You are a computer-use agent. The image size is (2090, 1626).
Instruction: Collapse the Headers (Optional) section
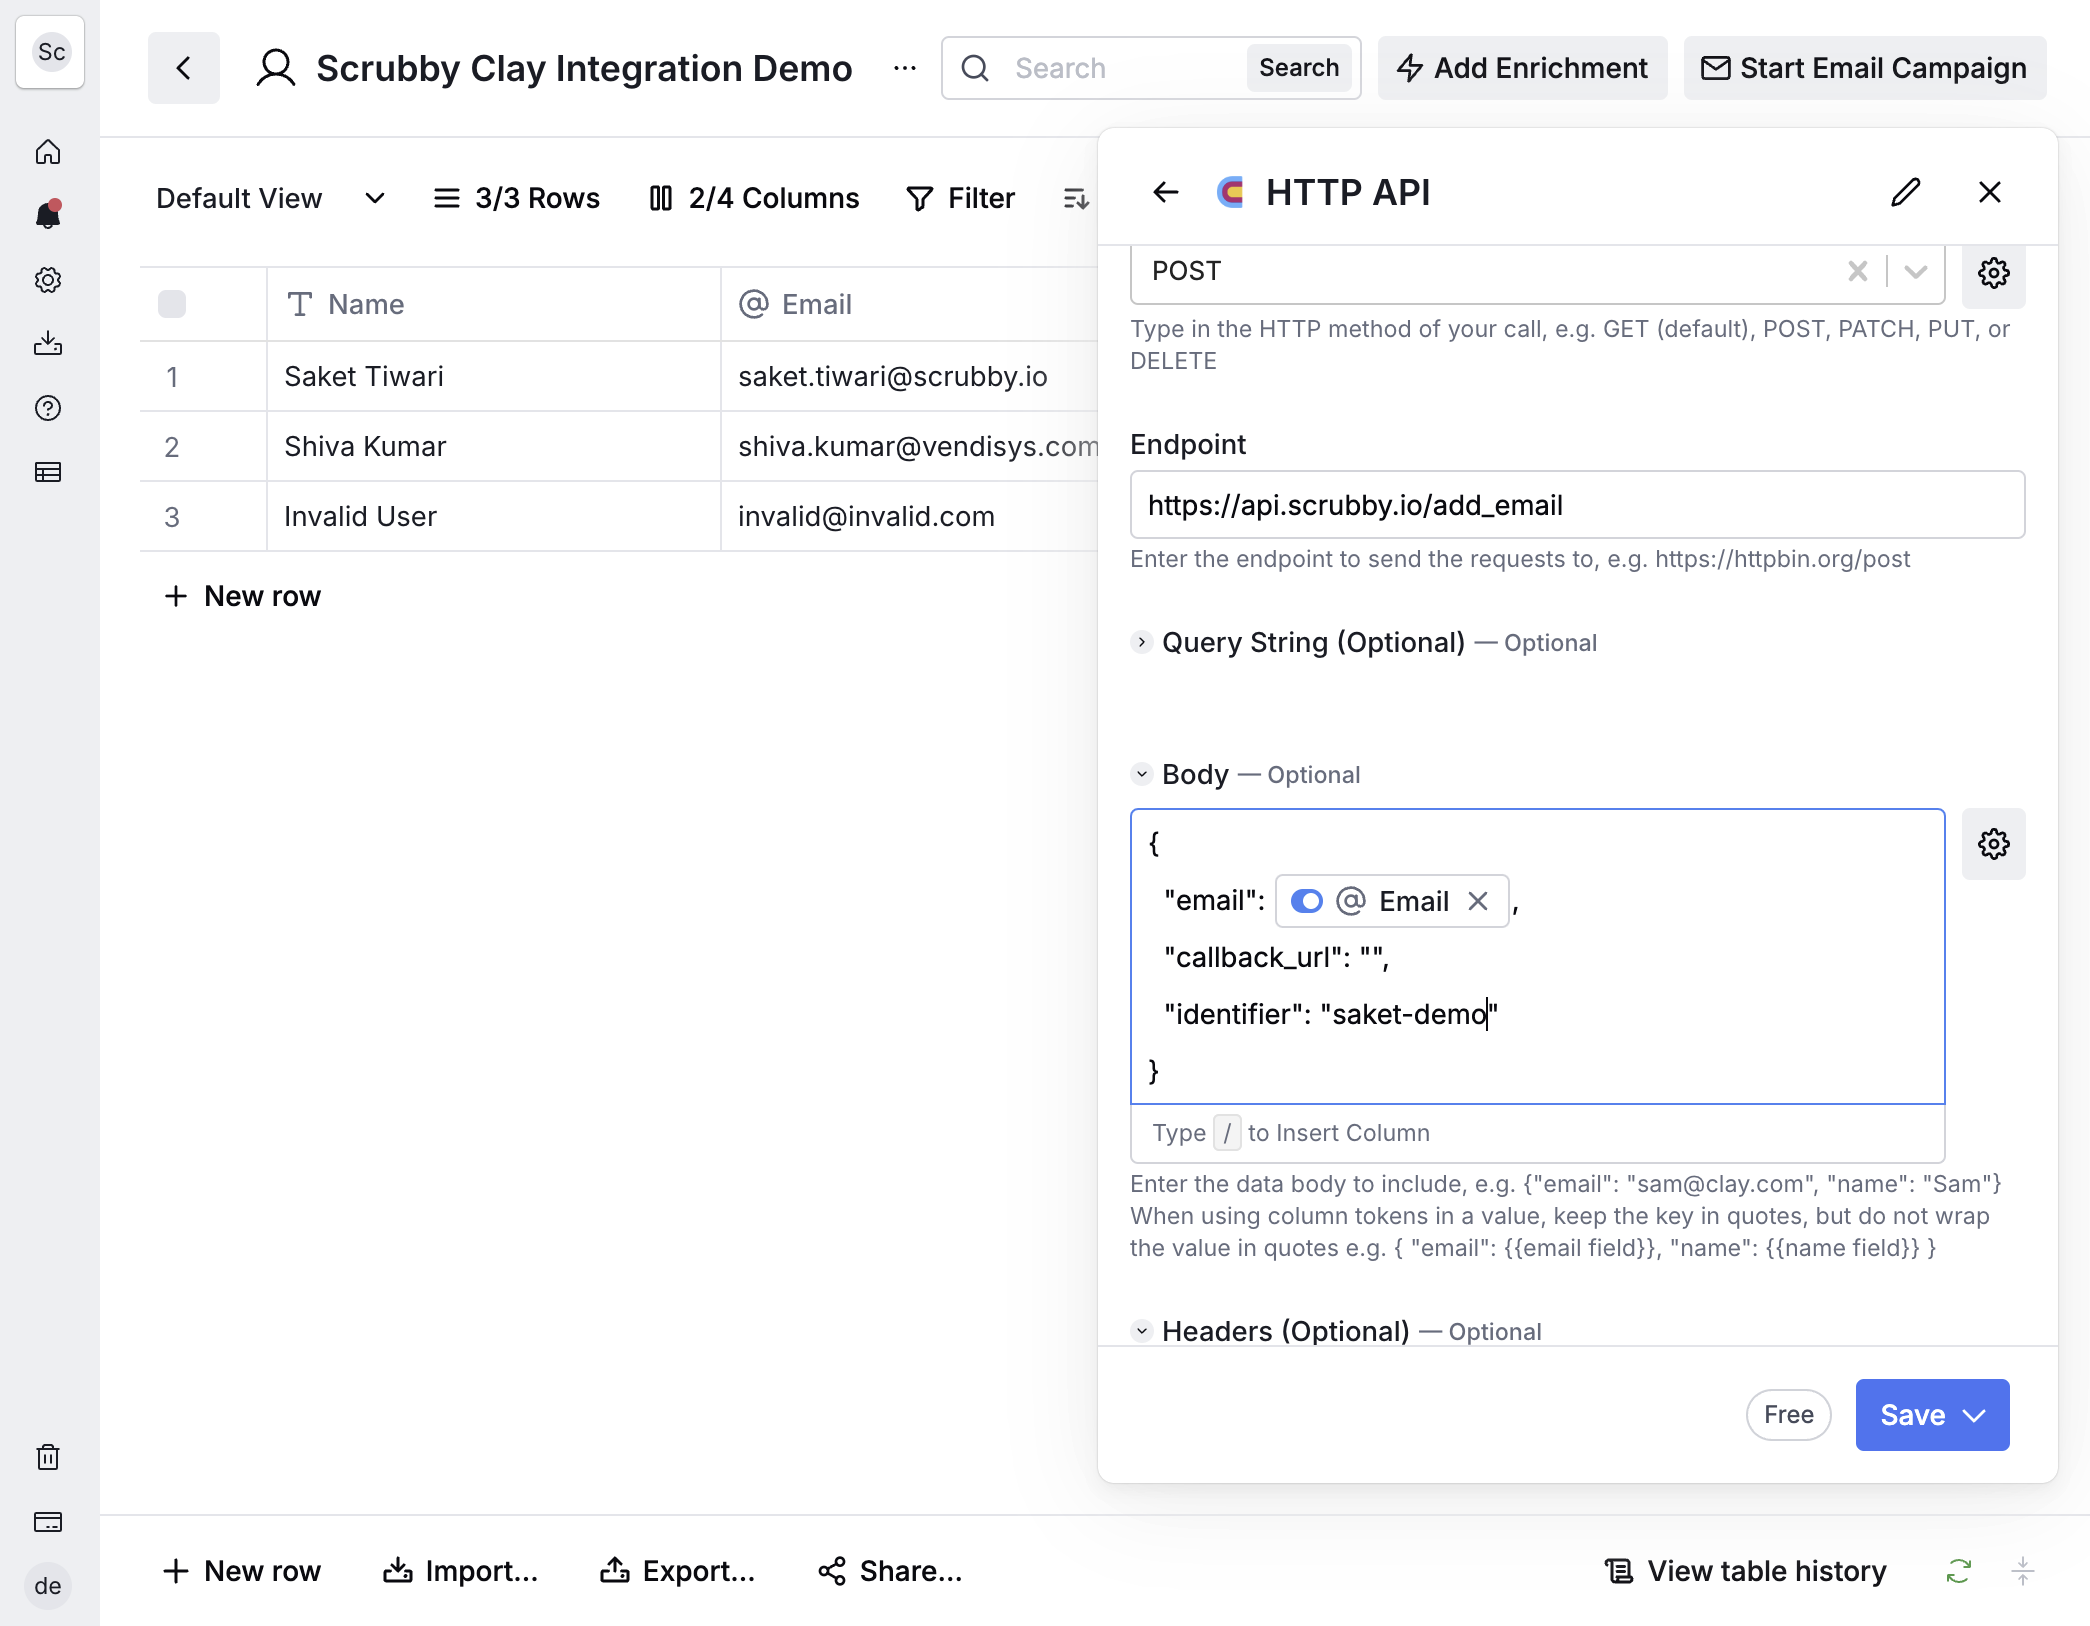pyautogui.click(x=1142, y=1331)
